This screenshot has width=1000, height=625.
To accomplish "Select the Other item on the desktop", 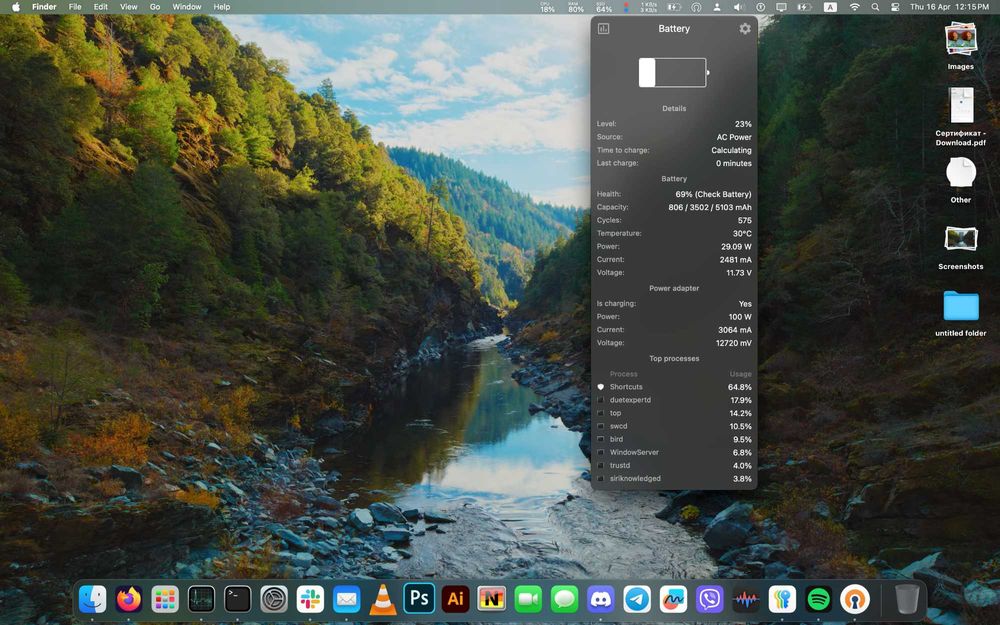I will [x=960, y=180].
